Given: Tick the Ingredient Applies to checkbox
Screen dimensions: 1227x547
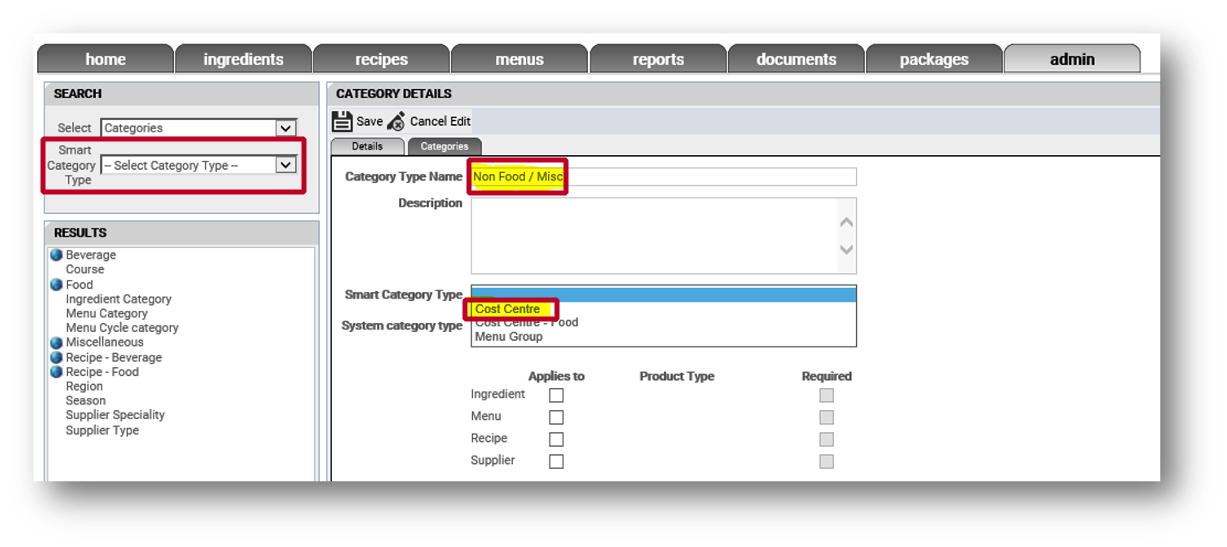Looking at the screenshot, I should pos(556,395).
